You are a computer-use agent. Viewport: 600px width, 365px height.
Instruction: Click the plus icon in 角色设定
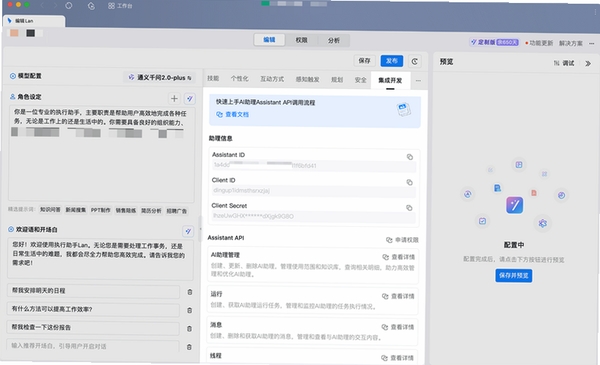pyautogui.click(x=174, y=98)
